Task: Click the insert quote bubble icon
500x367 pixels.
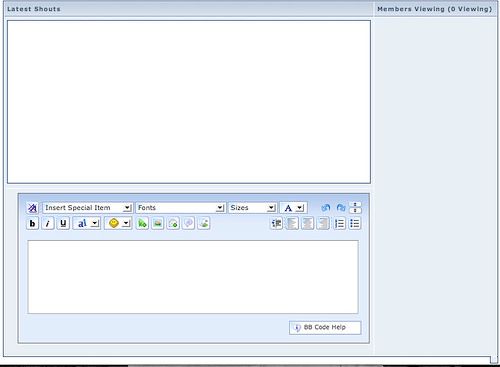Action: point(188,223)
